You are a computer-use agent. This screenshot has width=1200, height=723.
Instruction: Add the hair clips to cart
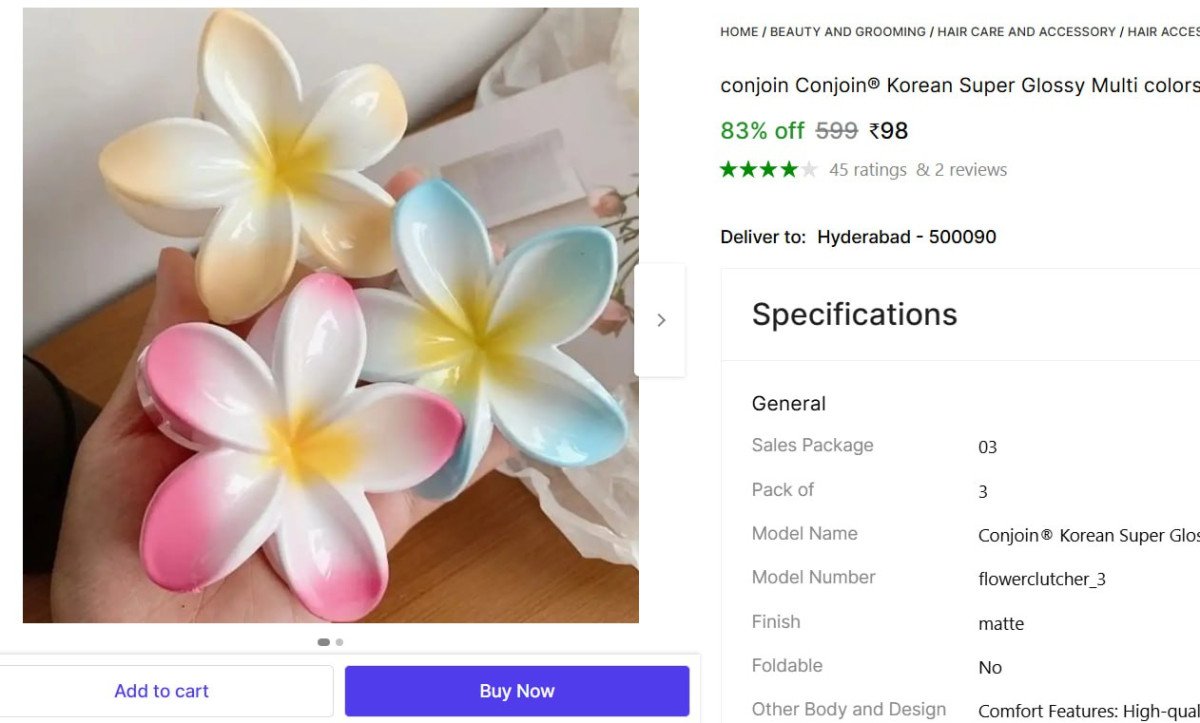point(162,691)
